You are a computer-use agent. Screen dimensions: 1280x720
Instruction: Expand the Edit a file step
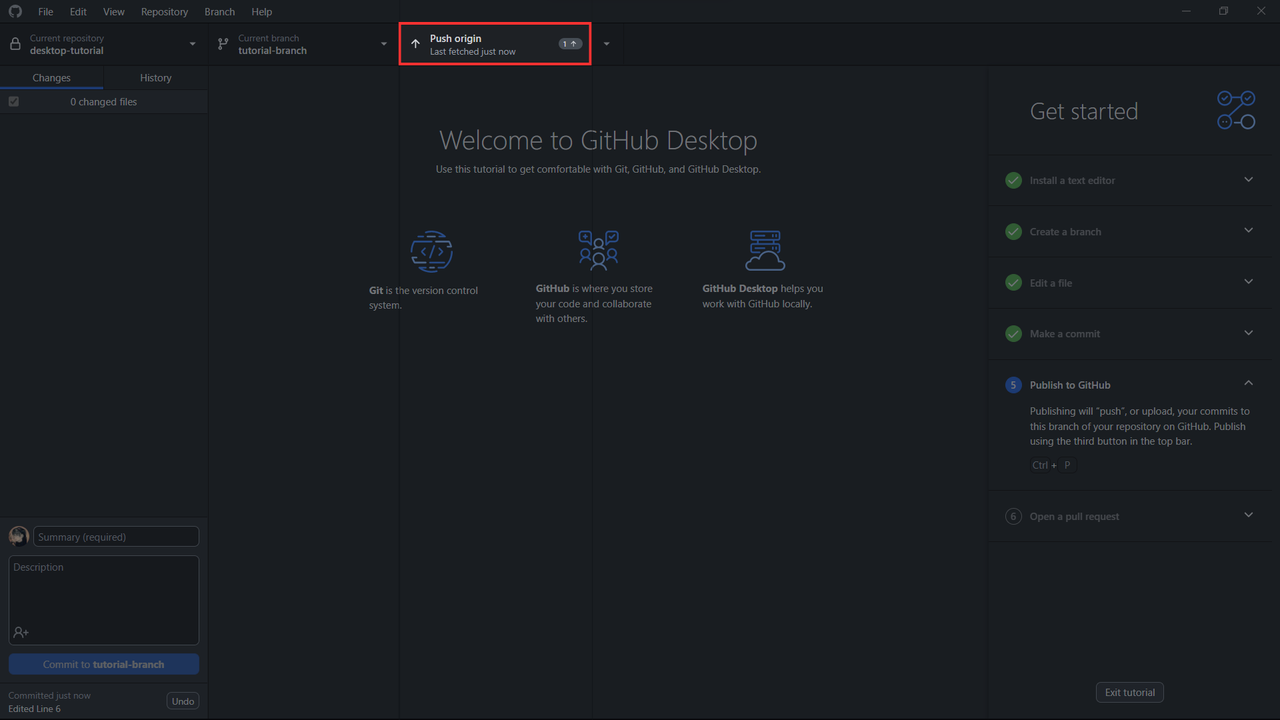[x=1248, y=282]
